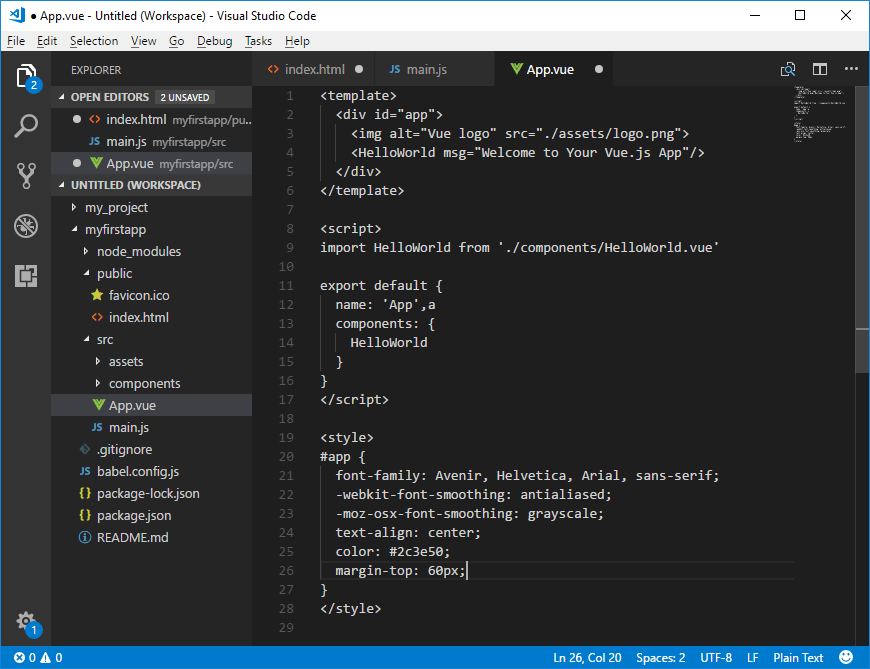Expand the node_modules folder
Image resolution: width=870 pixels, height=669 pixels.
point(85,251)
